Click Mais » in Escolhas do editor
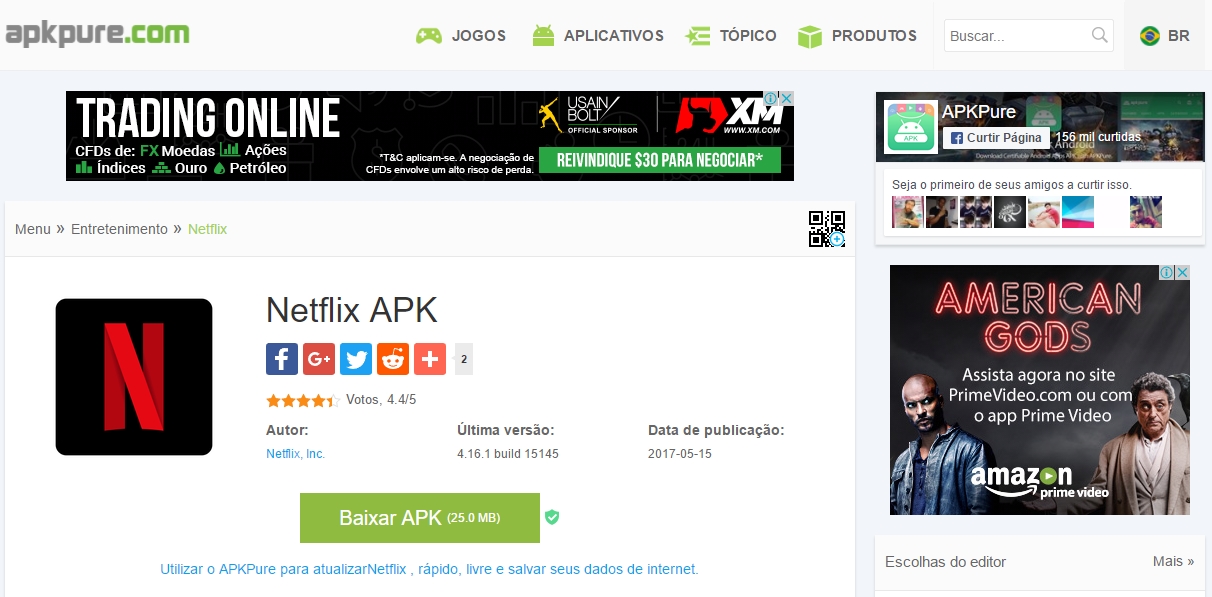The width and height of the screenshot is (1212, 597). (x=1173, y=561)
